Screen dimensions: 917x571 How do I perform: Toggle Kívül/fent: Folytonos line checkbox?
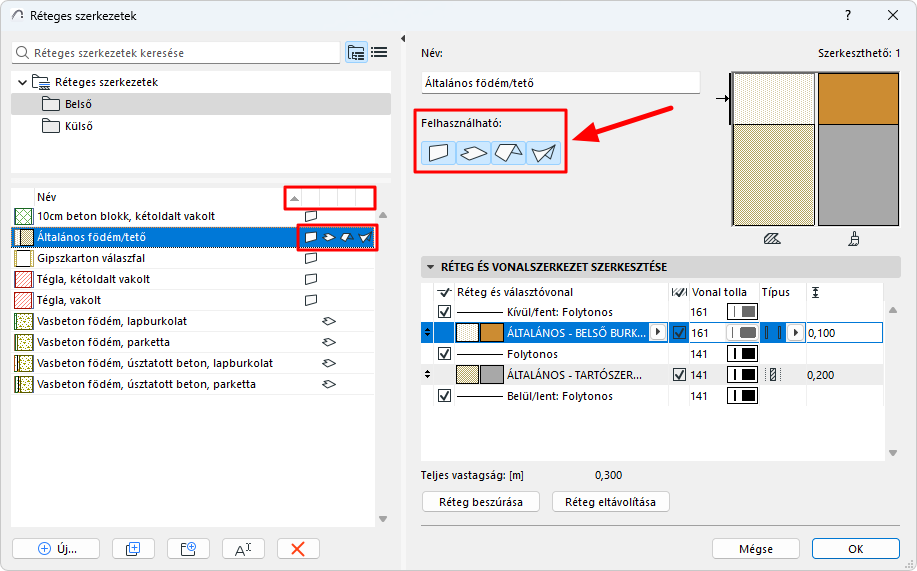pyautogui.click(x=444, y=312)
